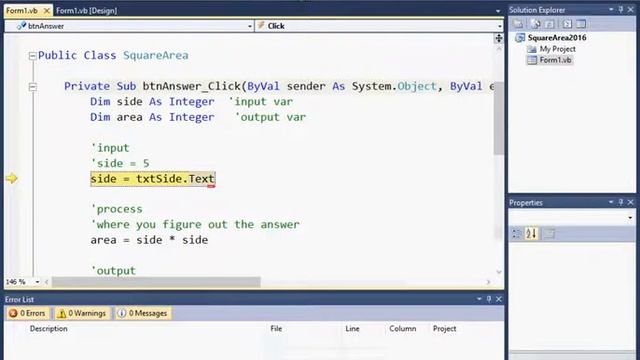Click View Code icon in Solution Explorer

[x=567, y=24]
